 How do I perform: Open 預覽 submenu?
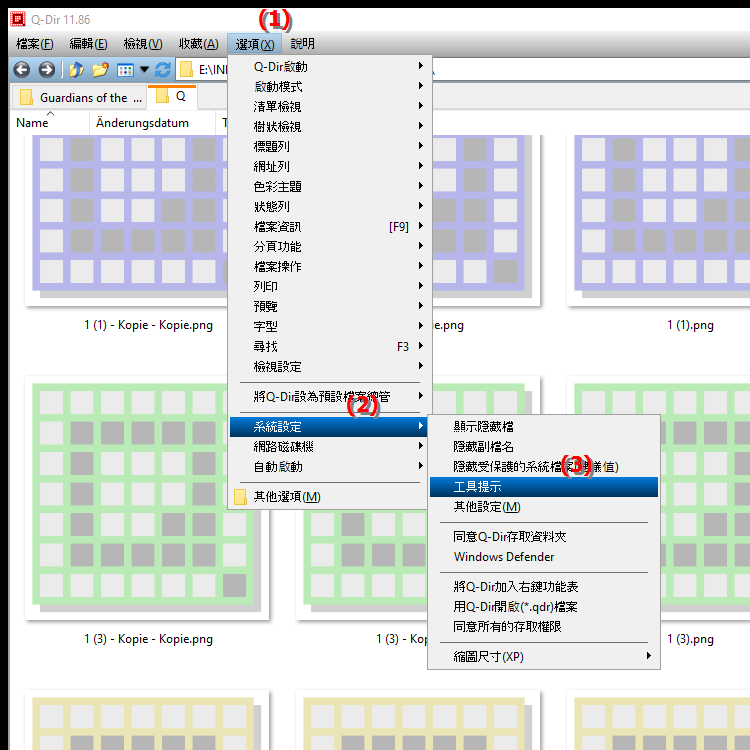click(x=330, y=307)
